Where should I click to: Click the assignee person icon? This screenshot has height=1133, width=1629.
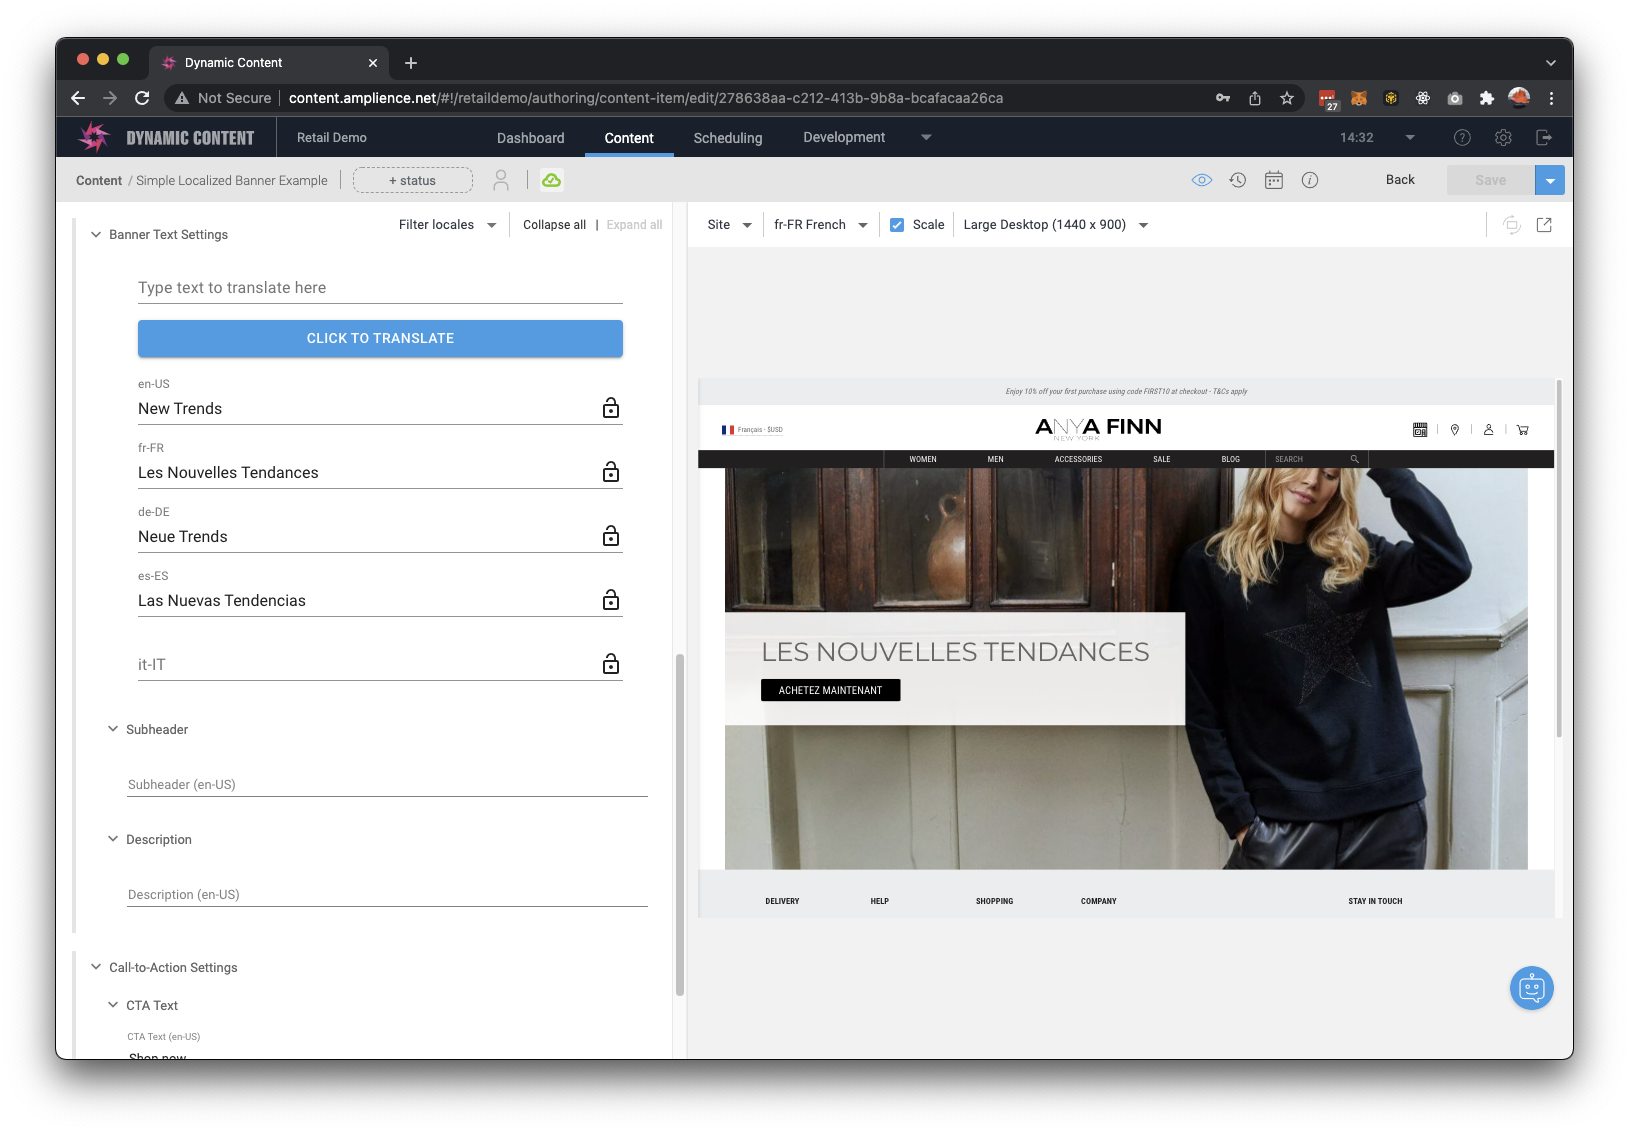coord(501,180)
